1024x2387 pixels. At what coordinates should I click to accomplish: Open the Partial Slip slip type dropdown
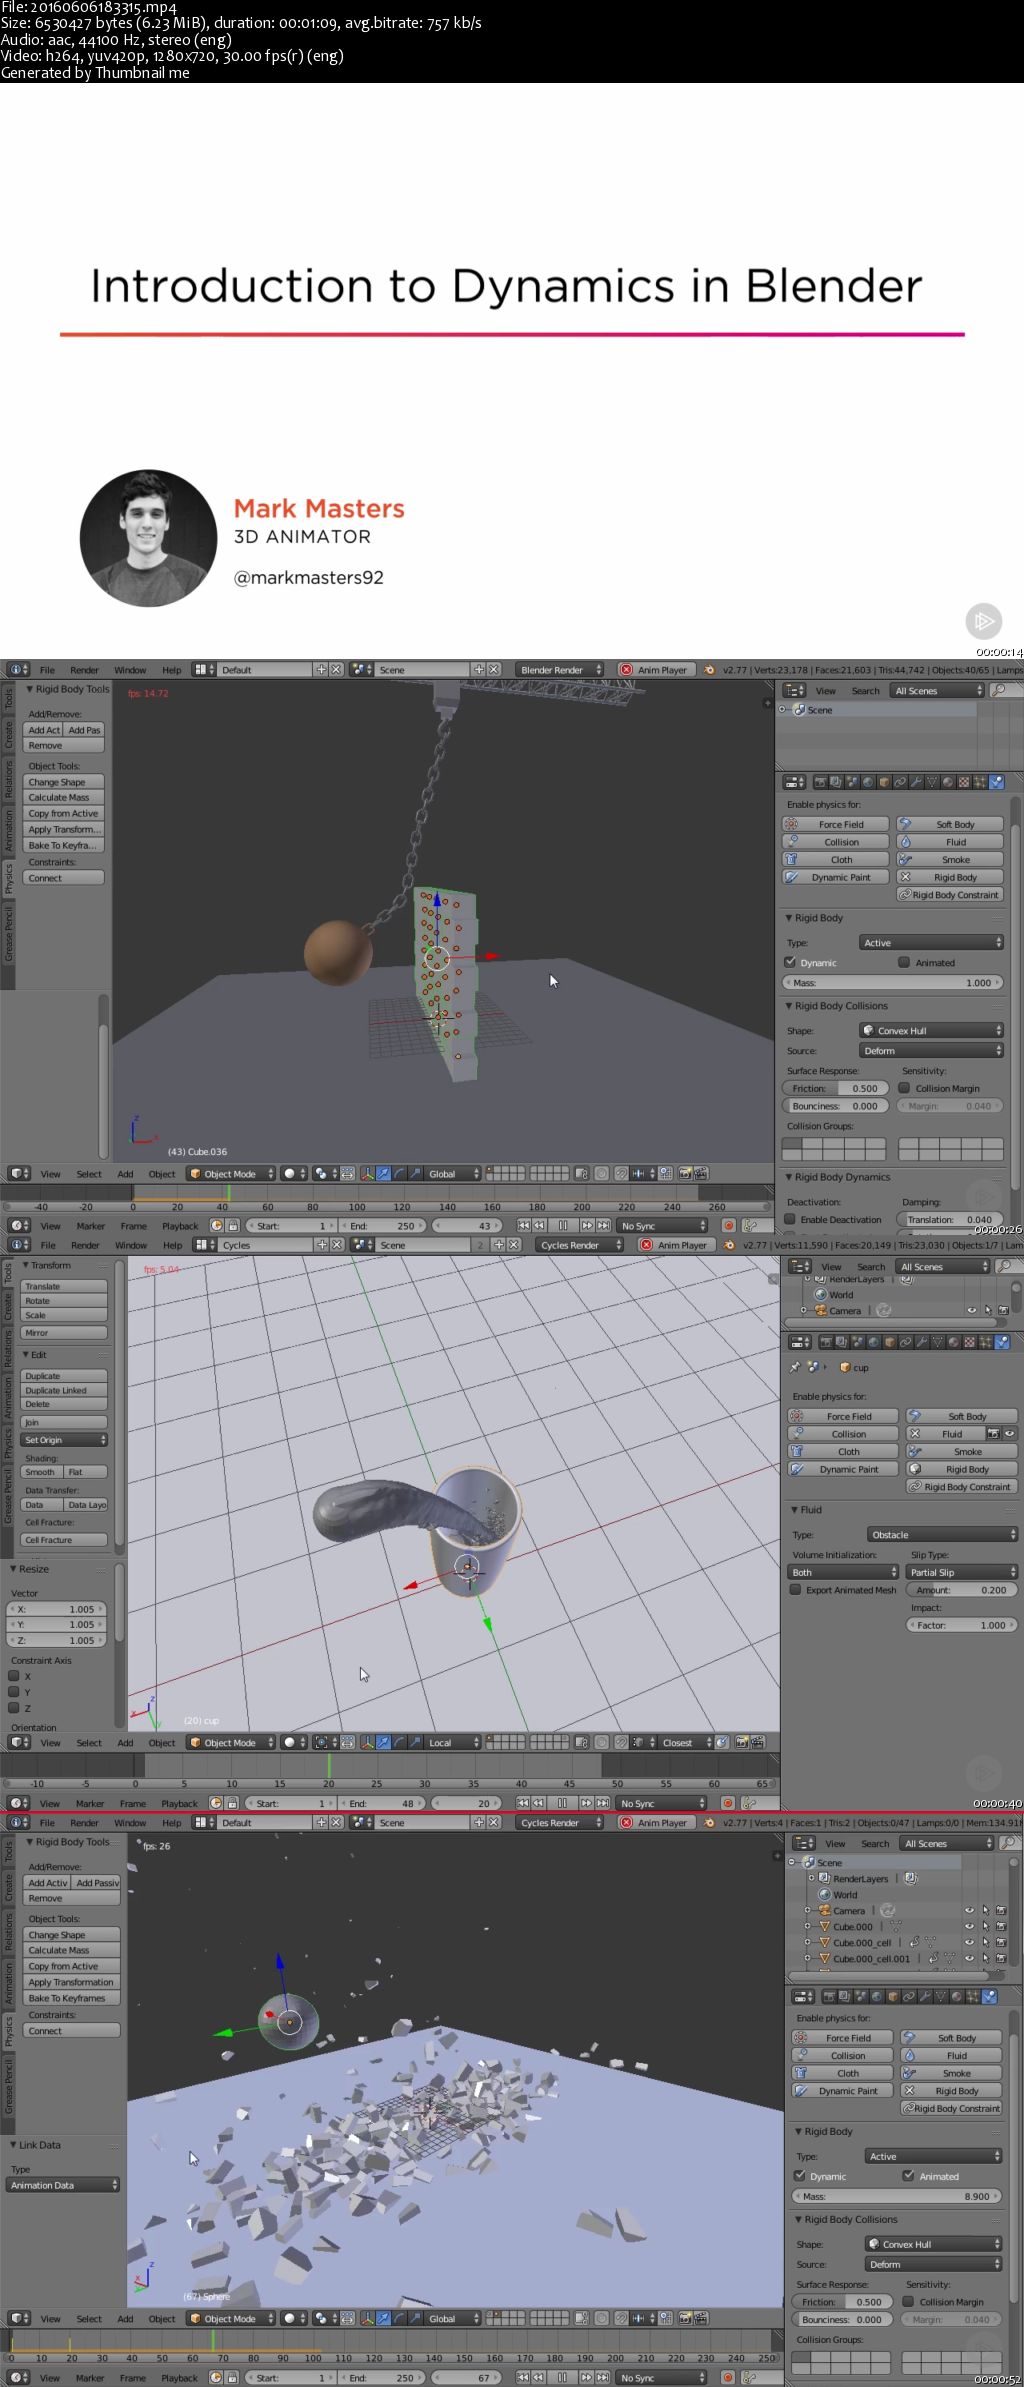pyautogui.click(x=962, y=1572)
